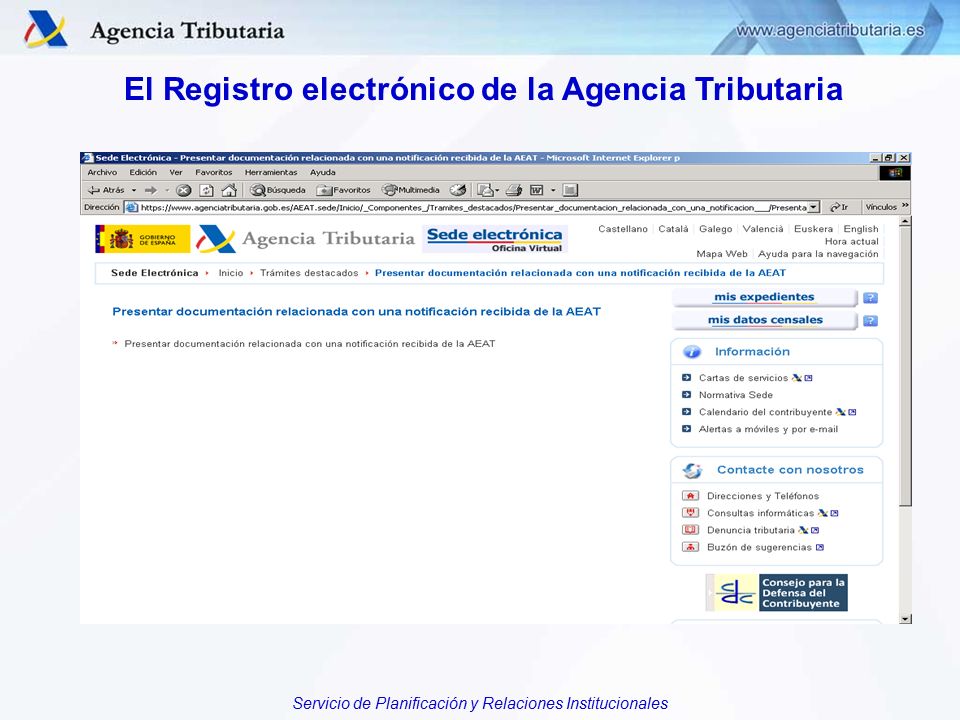Switch language to English
The height and width of the screenshot is (720, 960).
coord(860,229)
